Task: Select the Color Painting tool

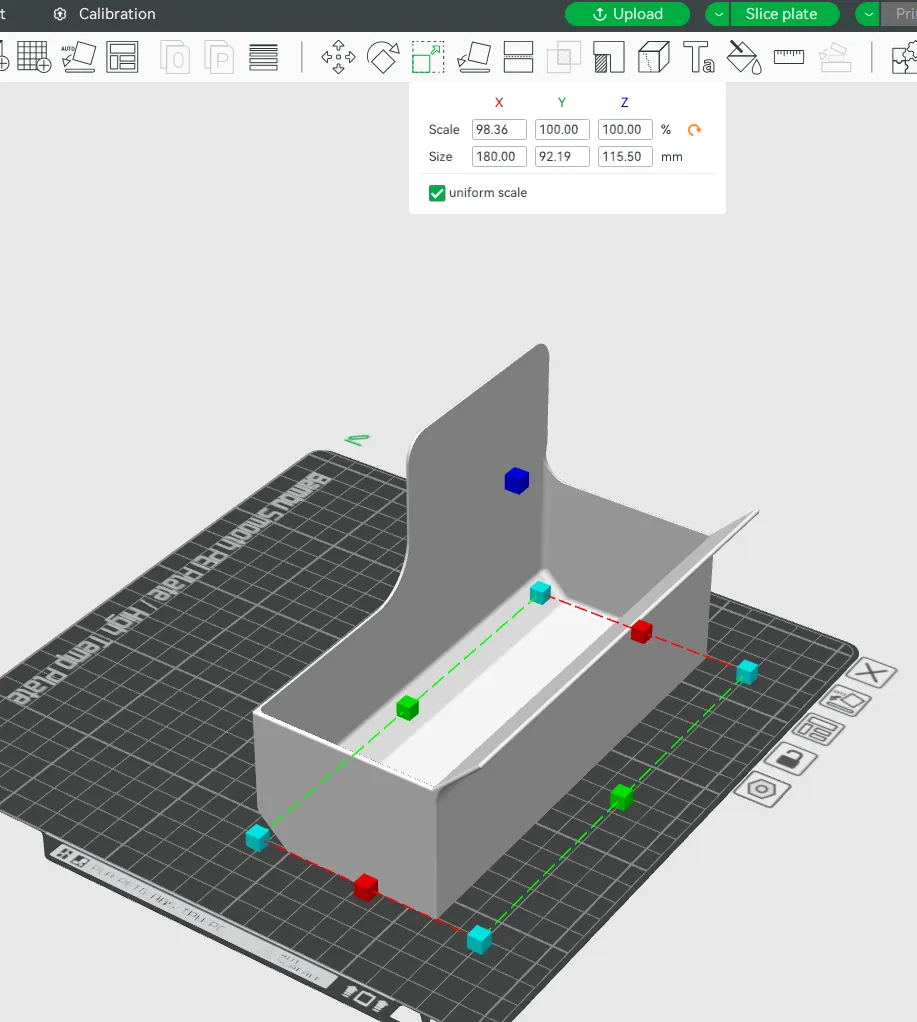Action: click(743, 57)
